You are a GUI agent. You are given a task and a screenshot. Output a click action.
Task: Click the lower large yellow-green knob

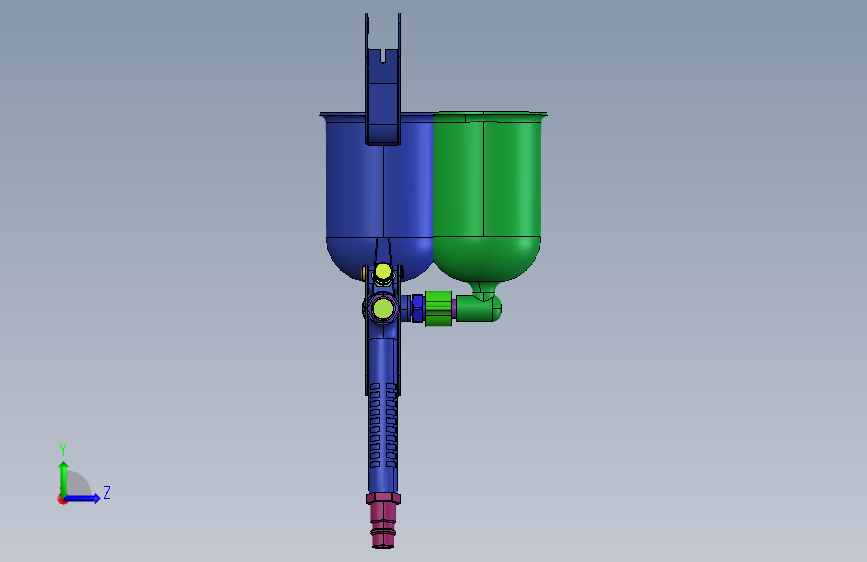383,309
